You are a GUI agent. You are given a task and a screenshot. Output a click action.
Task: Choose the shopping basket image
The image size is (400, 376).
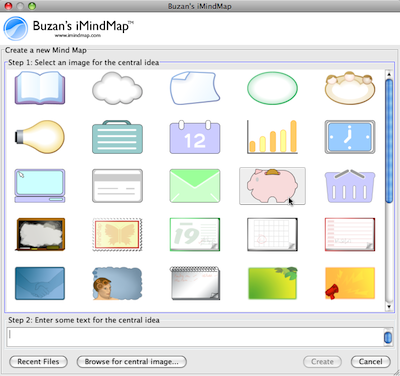coord(350,186)
